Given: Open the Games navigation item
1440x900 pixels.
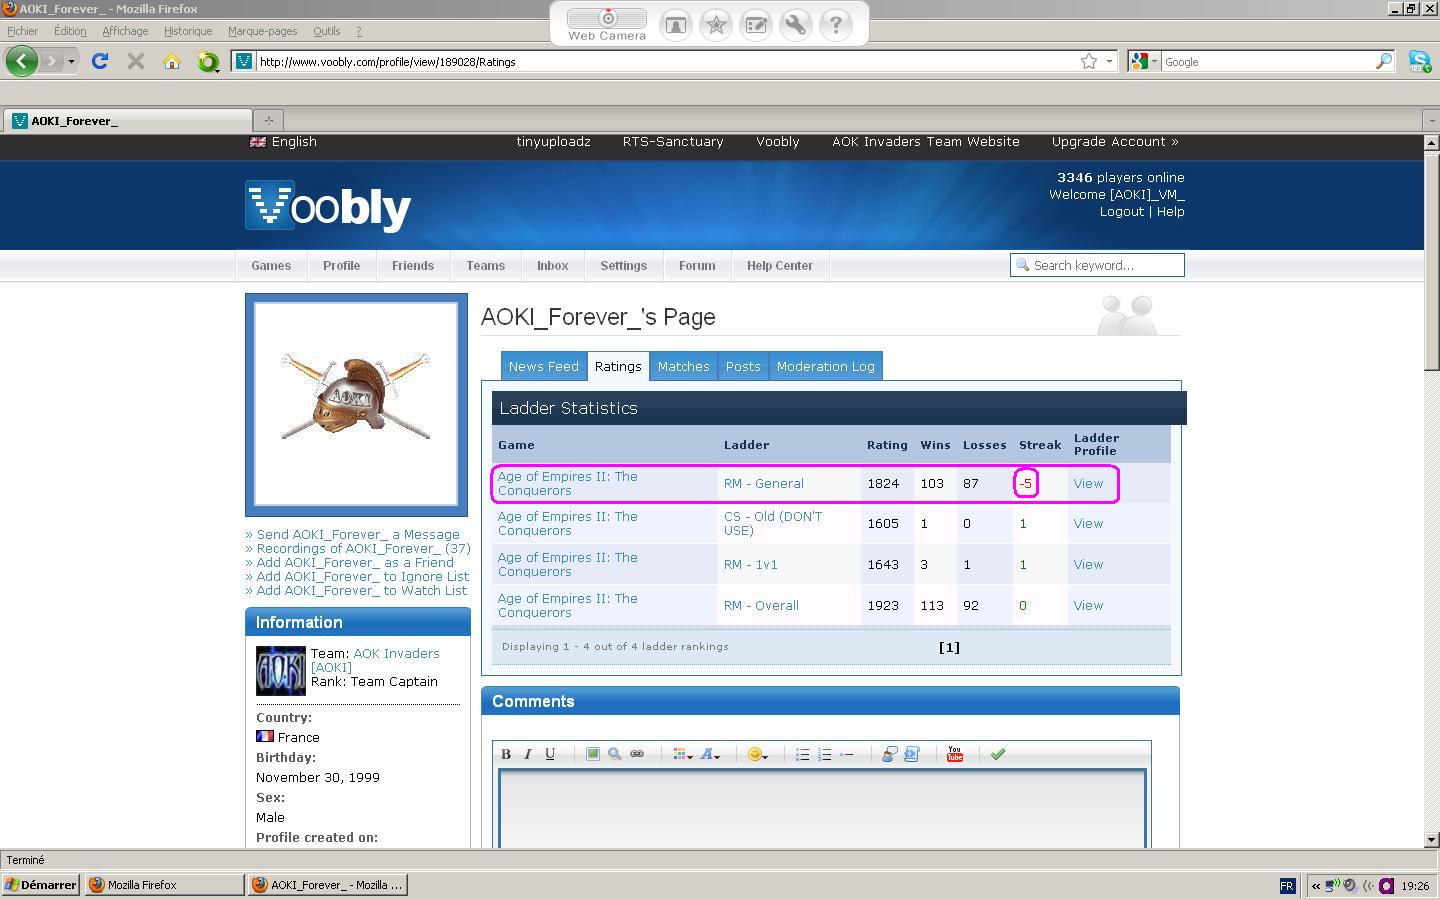Looking at the screenshot, I should tap(271, 265).
